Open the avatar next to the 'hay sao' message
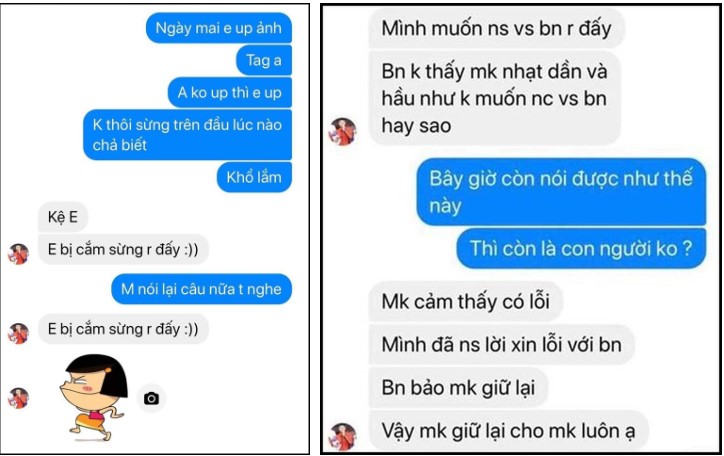This screenshot has height=456, width=724. [x=342, y=132]
